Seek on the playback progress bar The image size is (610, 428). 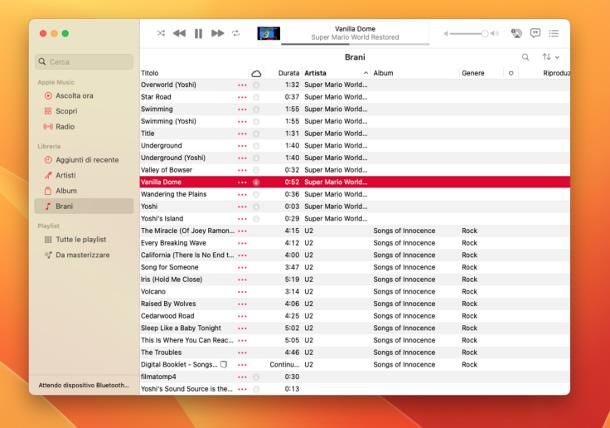click(355, 44)
